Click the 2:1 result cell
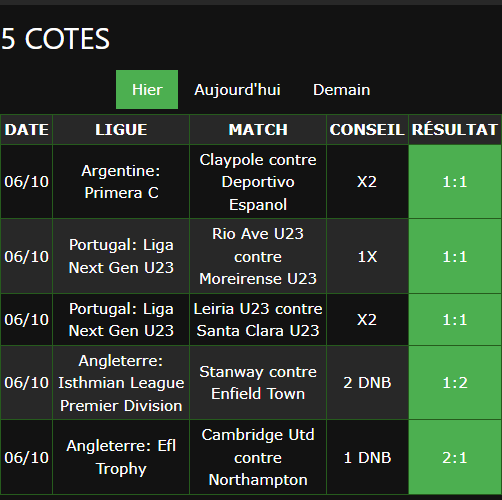Image resolution: width=502 pixels, height=500 pixels. (x=455, y=457)
